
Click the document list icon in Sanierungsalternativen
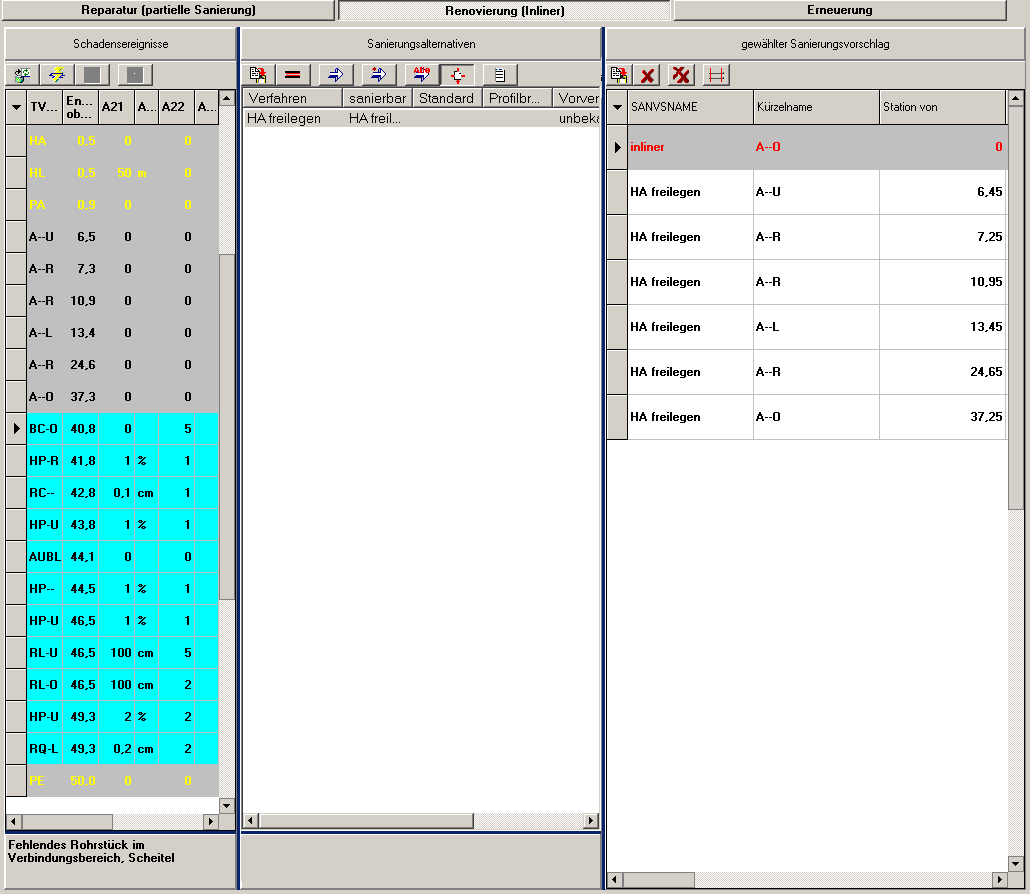(499, 75)
